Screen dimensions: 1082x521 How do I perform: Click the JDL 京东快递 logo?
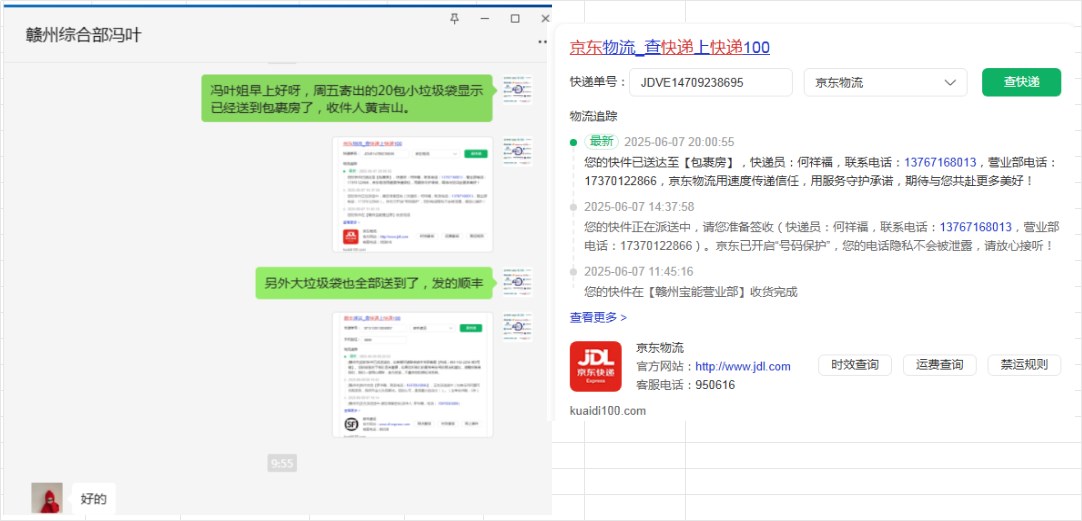(x=596, y=366)
